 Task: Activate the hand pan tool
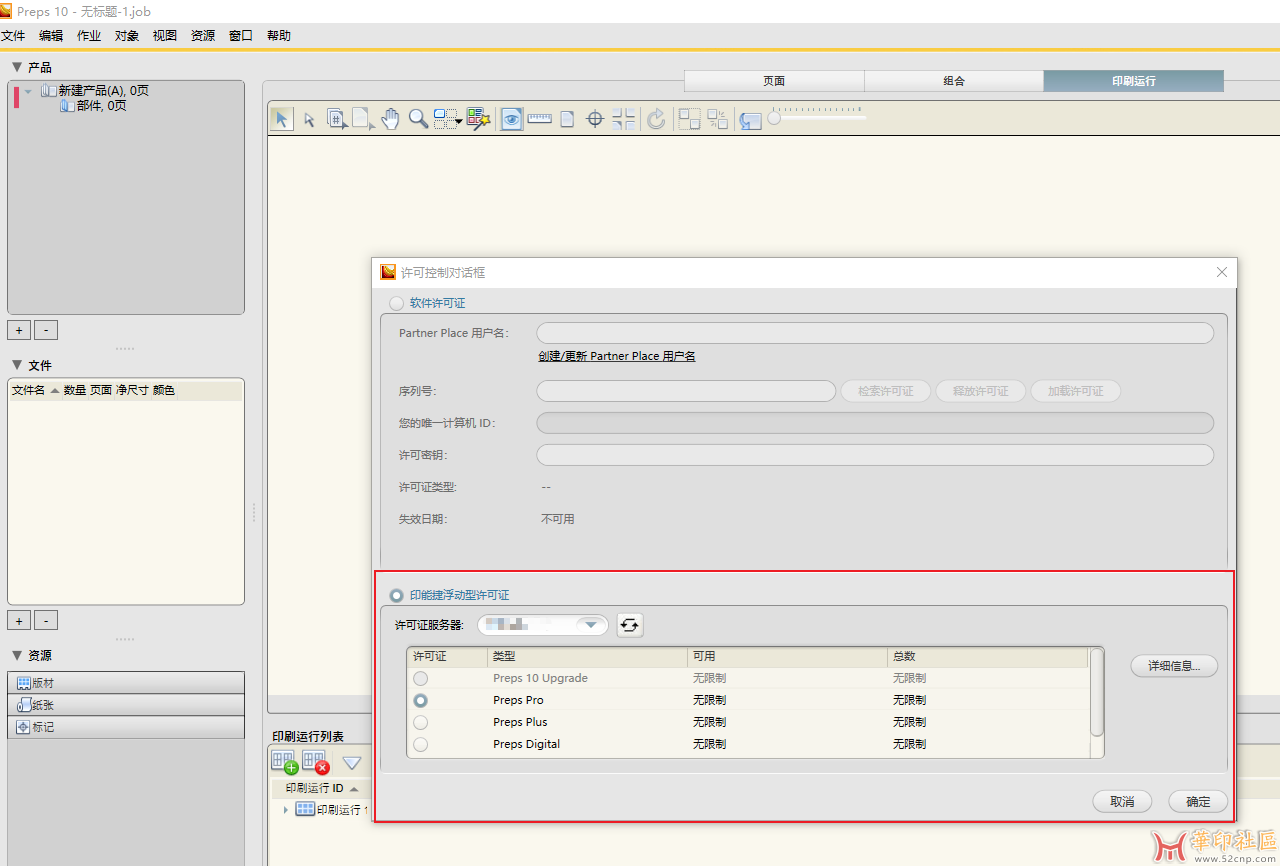(x=390, y=119)
